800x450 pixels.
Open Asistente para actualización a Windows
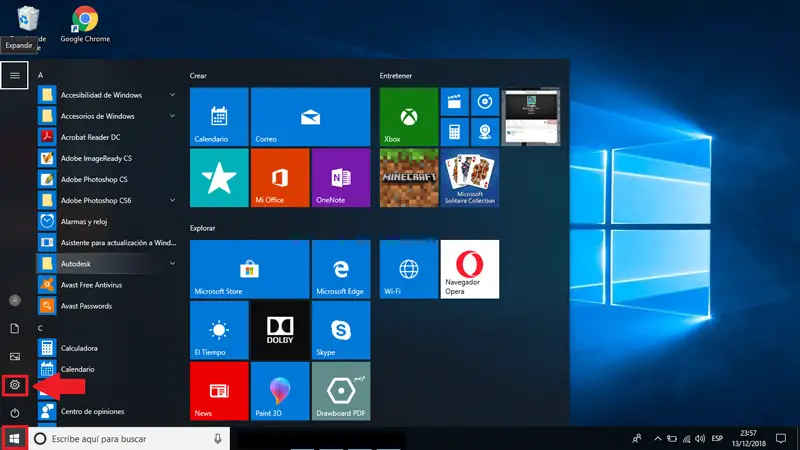click(x=107, y=242)
